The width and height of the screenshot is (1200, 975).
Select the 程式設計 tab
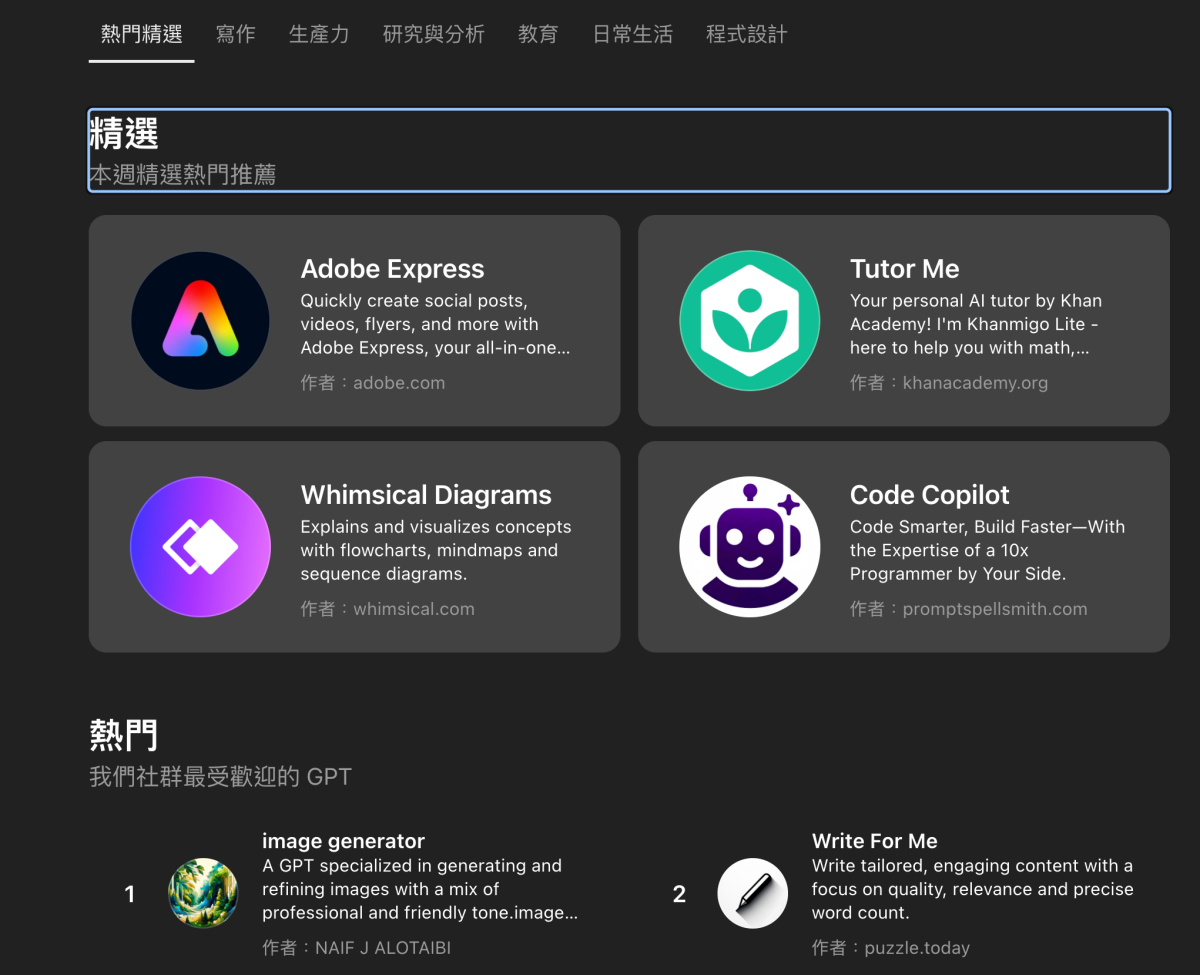point(747,34)
